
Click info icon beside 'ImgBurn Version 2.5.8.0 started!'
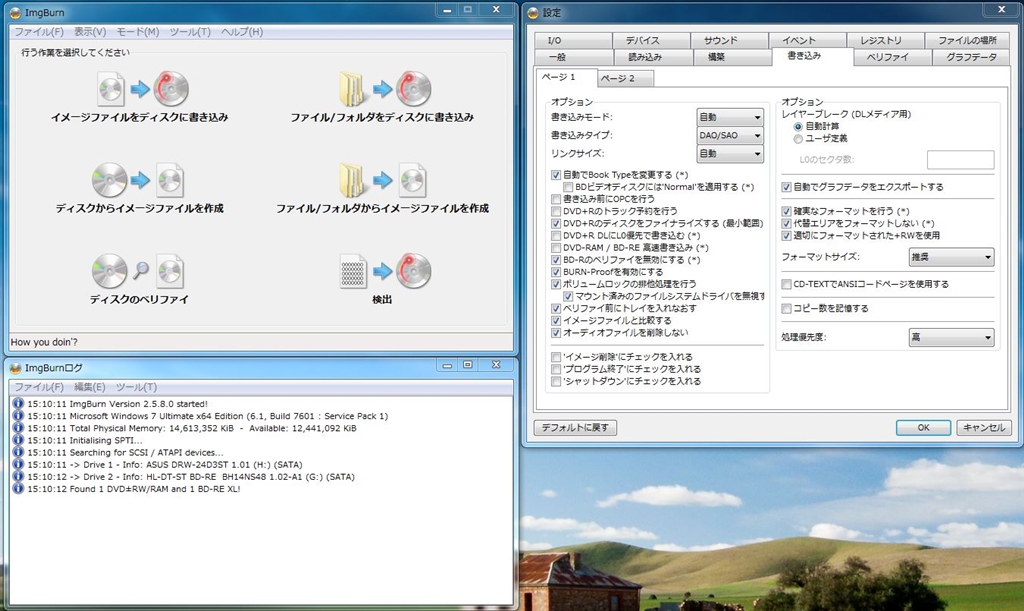[x=18, y=403]
